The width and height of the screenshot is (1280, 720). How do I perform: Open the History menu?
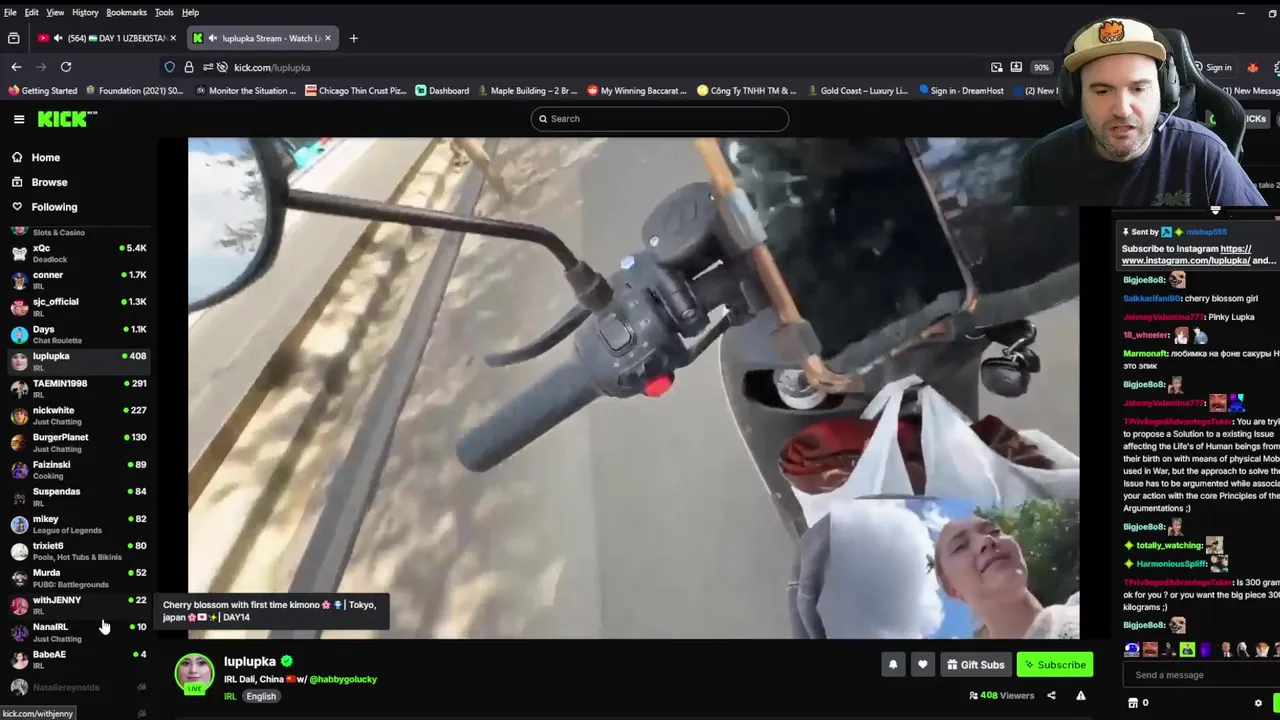point(85,12)
